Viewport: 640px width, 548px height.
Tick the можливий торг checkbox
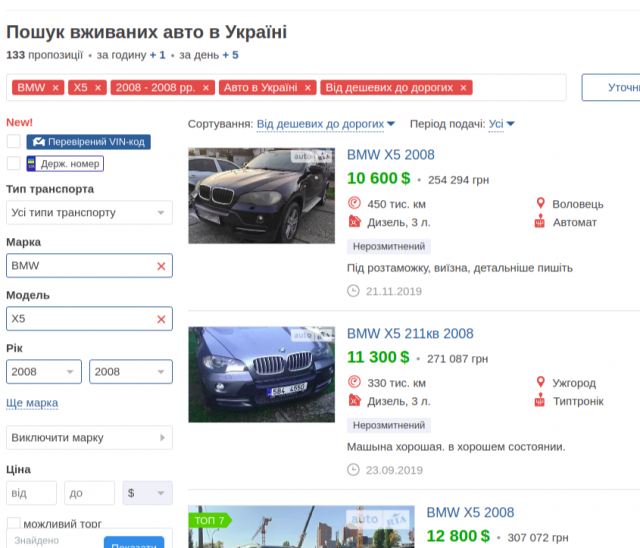pos(14,524)
